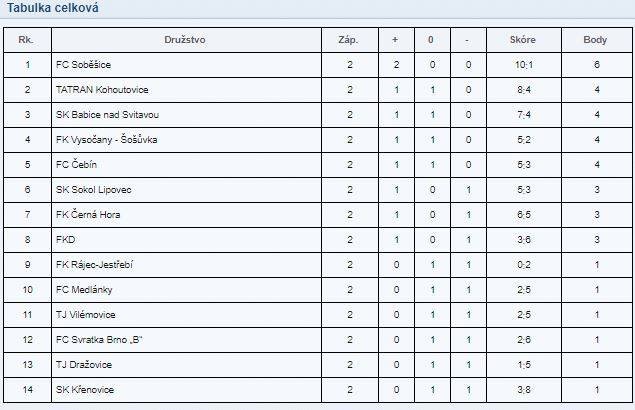635x410 pixels.
Task: Select FK Vysočany - Šošůvka team
Action: tap(107, 139)
